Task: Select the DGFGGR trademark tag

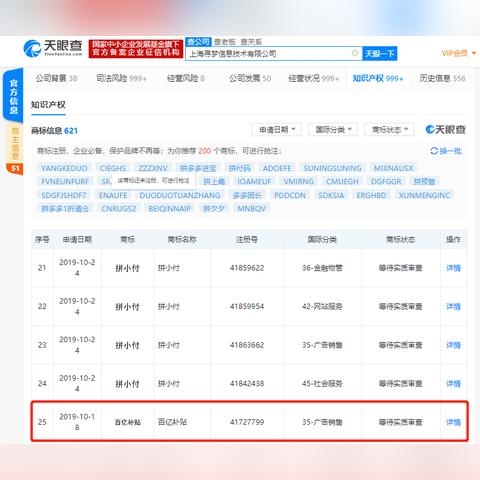Action: tap(386, 181)
